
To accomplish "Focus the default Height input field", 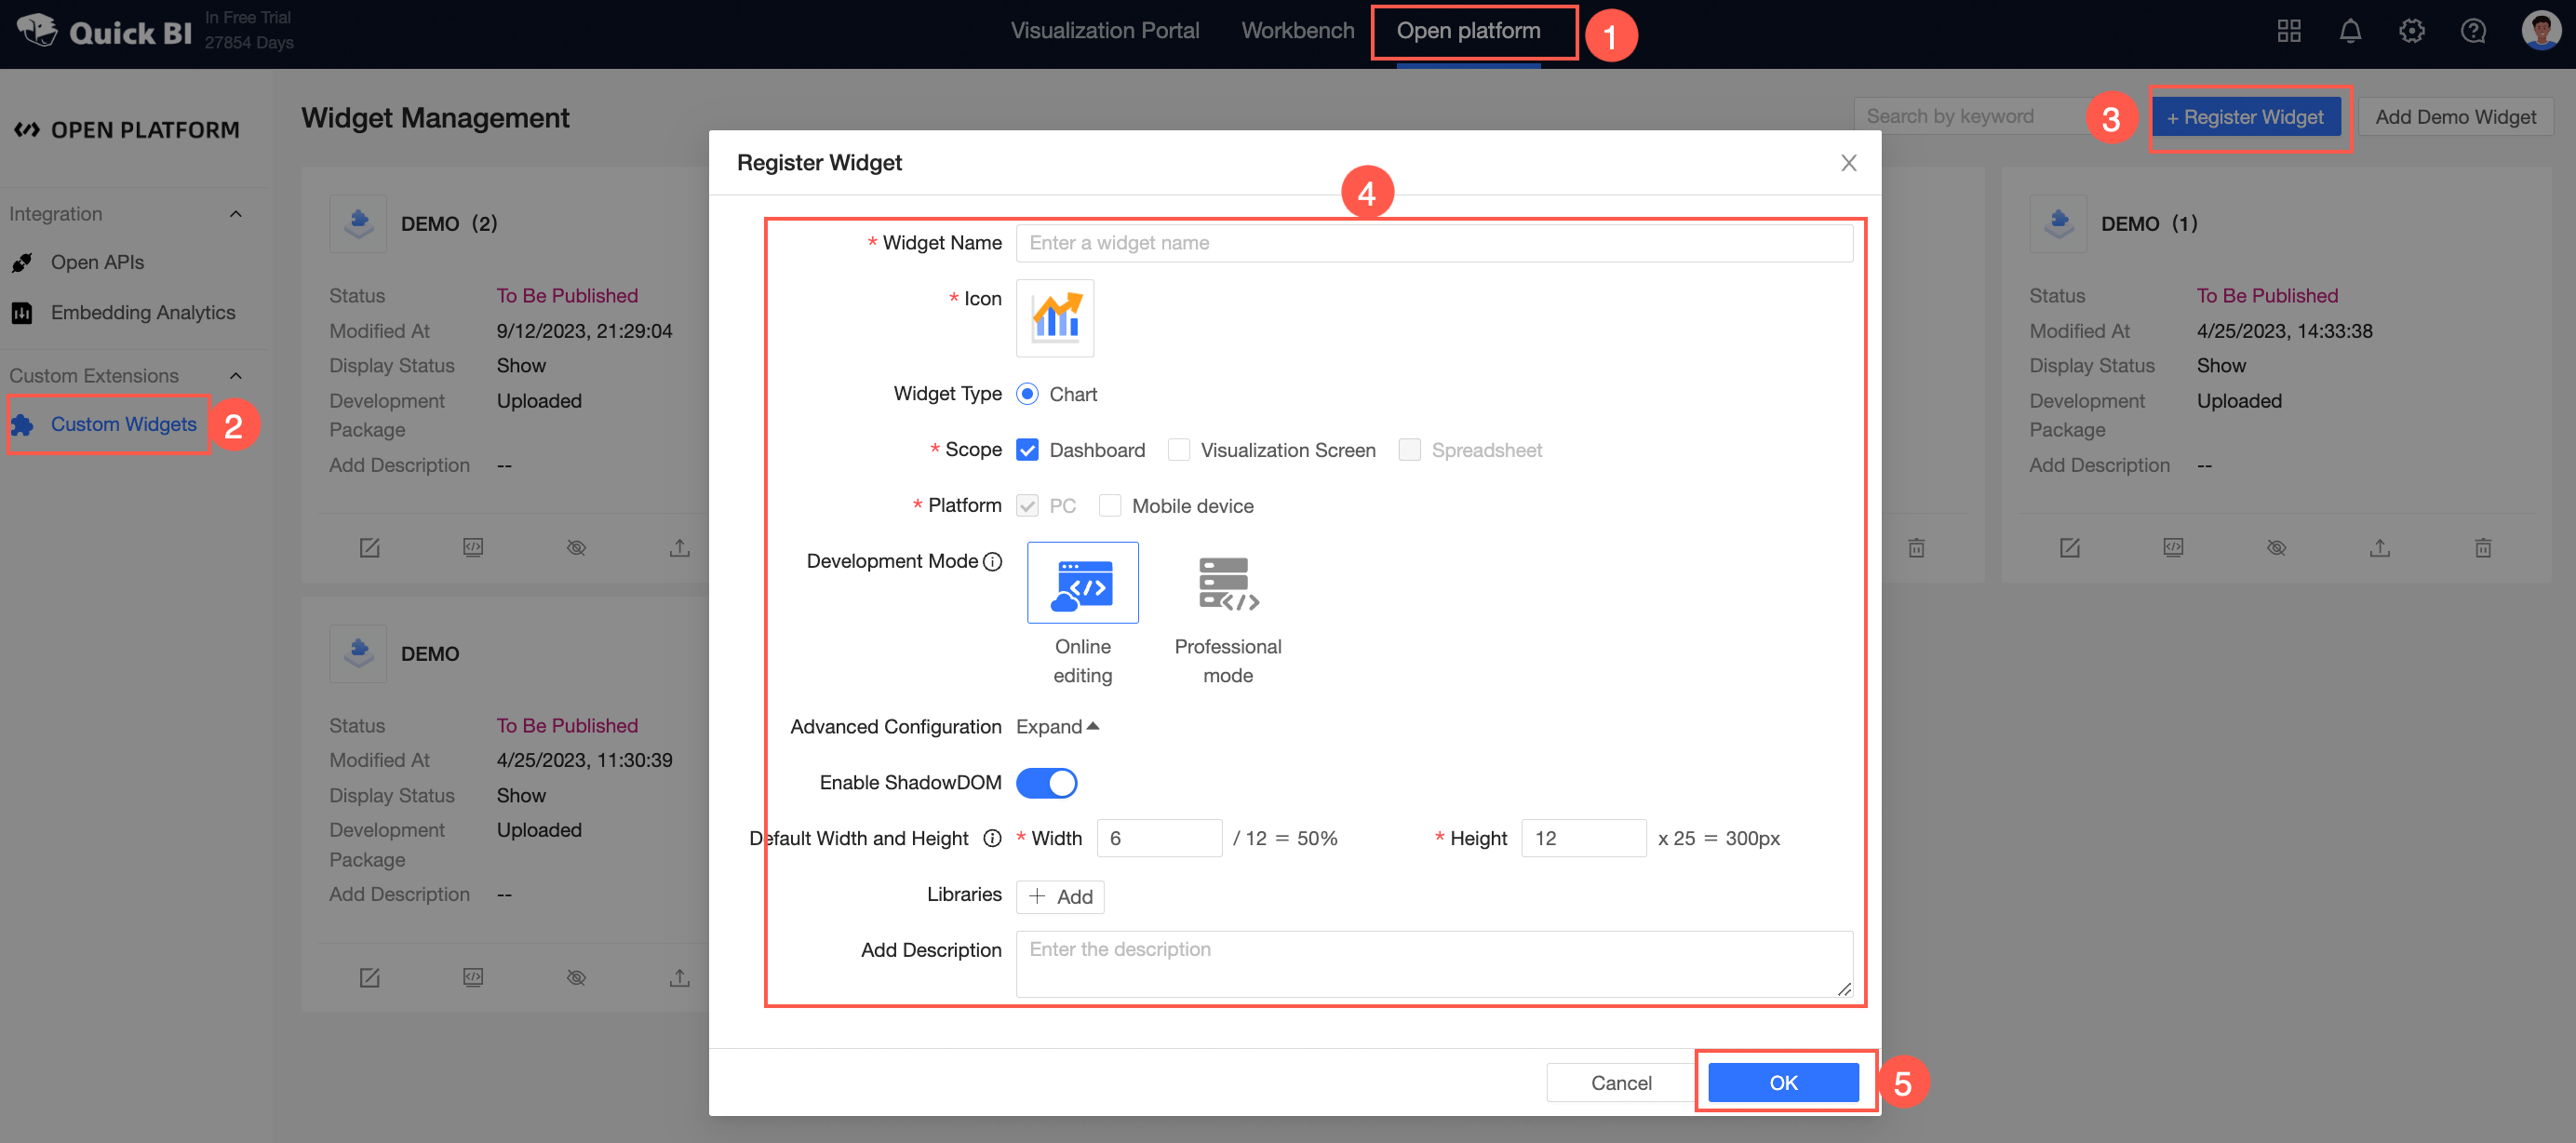I will tap(1583, 838).
